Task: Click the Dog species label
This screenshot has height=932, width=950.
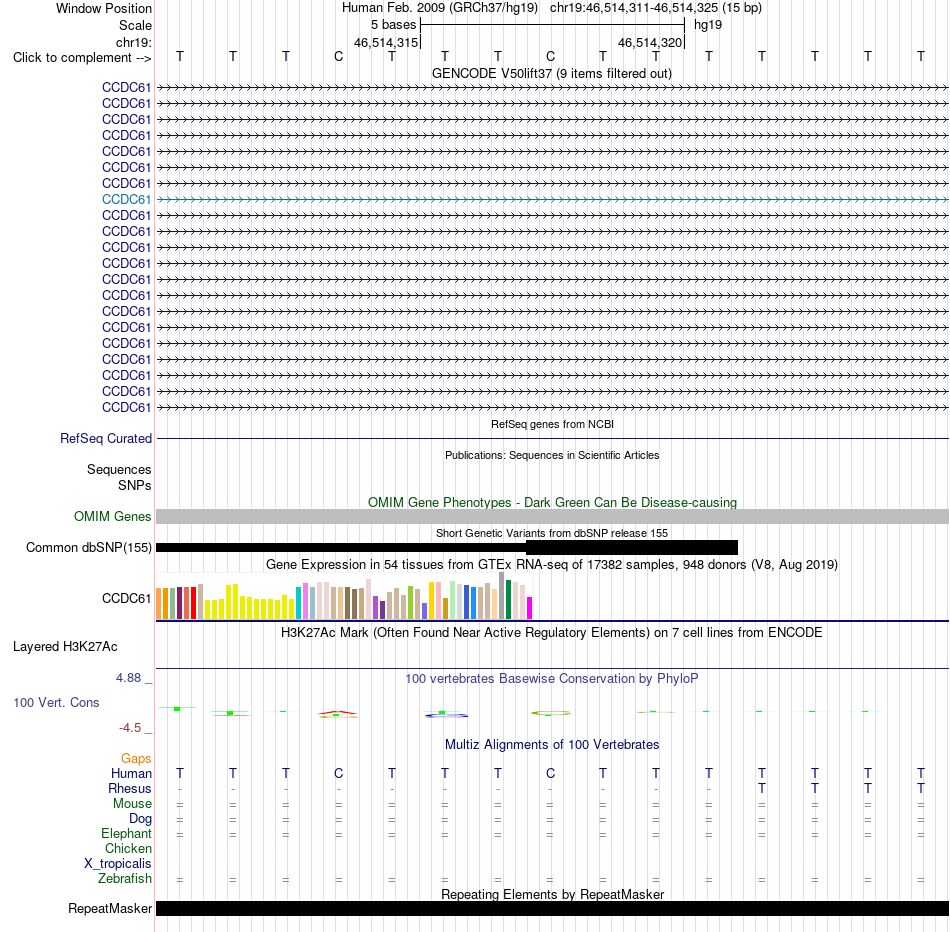Action: click(140, 819)
